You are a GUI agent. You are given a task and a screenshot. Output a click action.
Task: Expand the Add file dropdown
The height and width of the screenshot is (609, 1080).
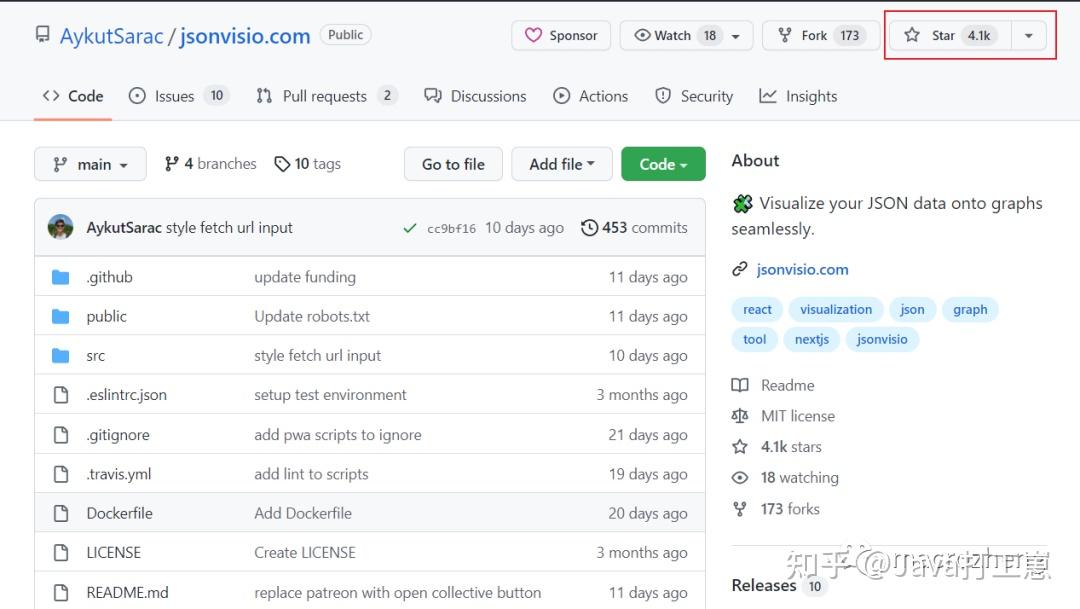coord(562,164)
